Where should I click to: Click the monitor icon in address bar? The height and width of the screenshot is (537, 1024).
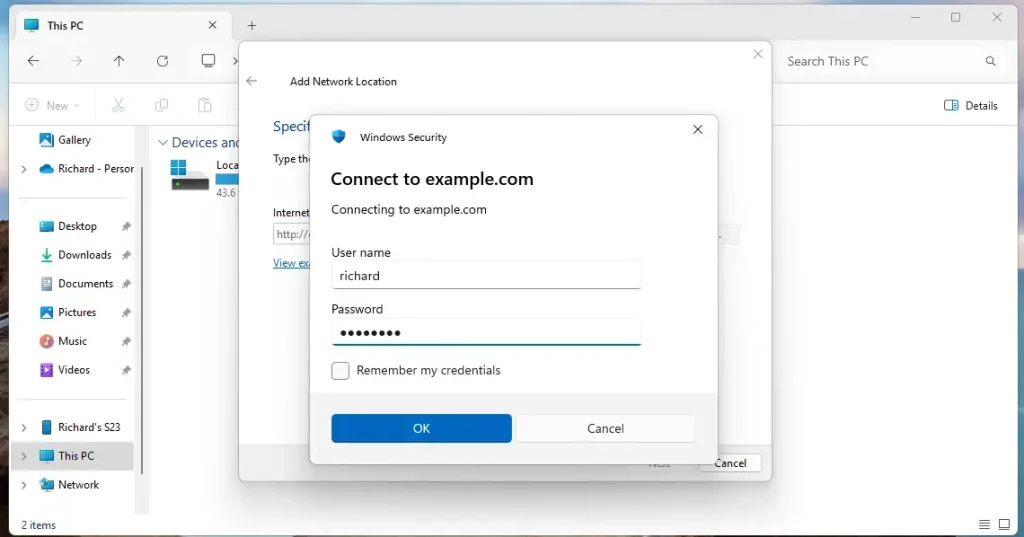coord(208,61)
